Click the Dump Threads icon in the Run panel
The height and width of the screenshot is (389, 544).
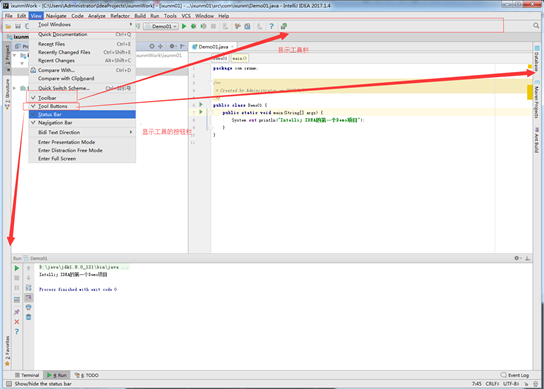pyautogui.click(x=17, y=300)
